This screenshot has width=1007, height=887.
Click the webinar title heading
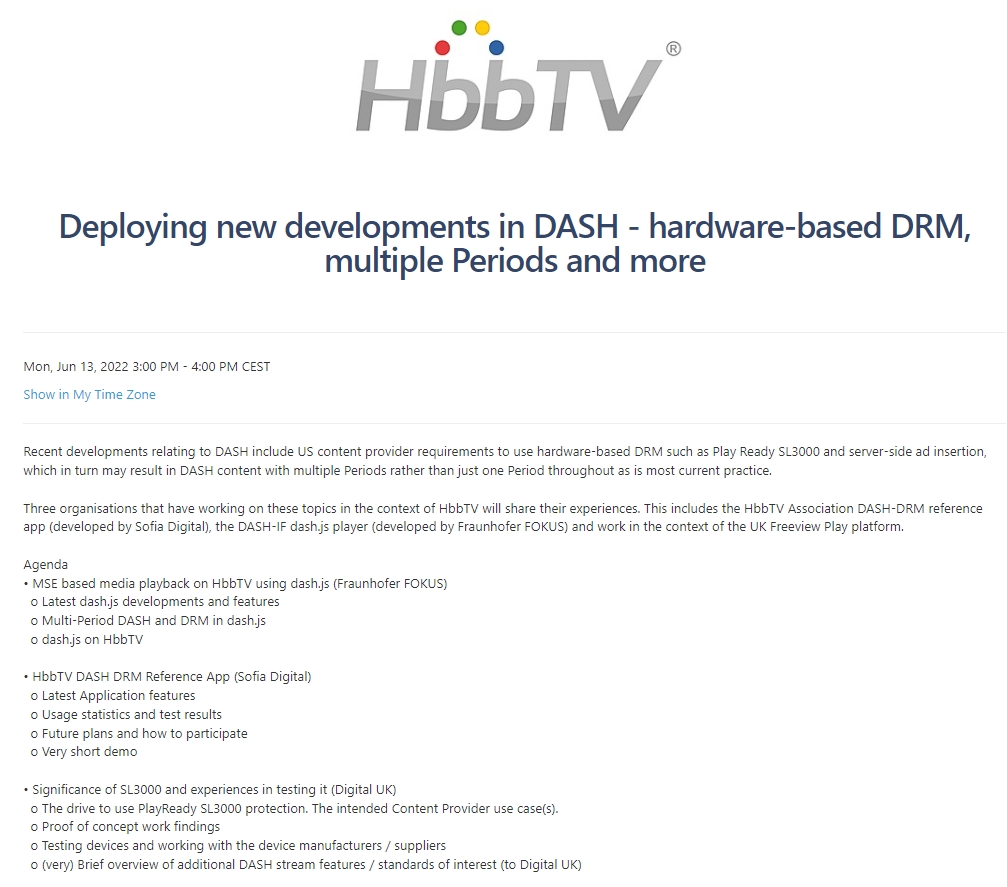tap(516, 243)
